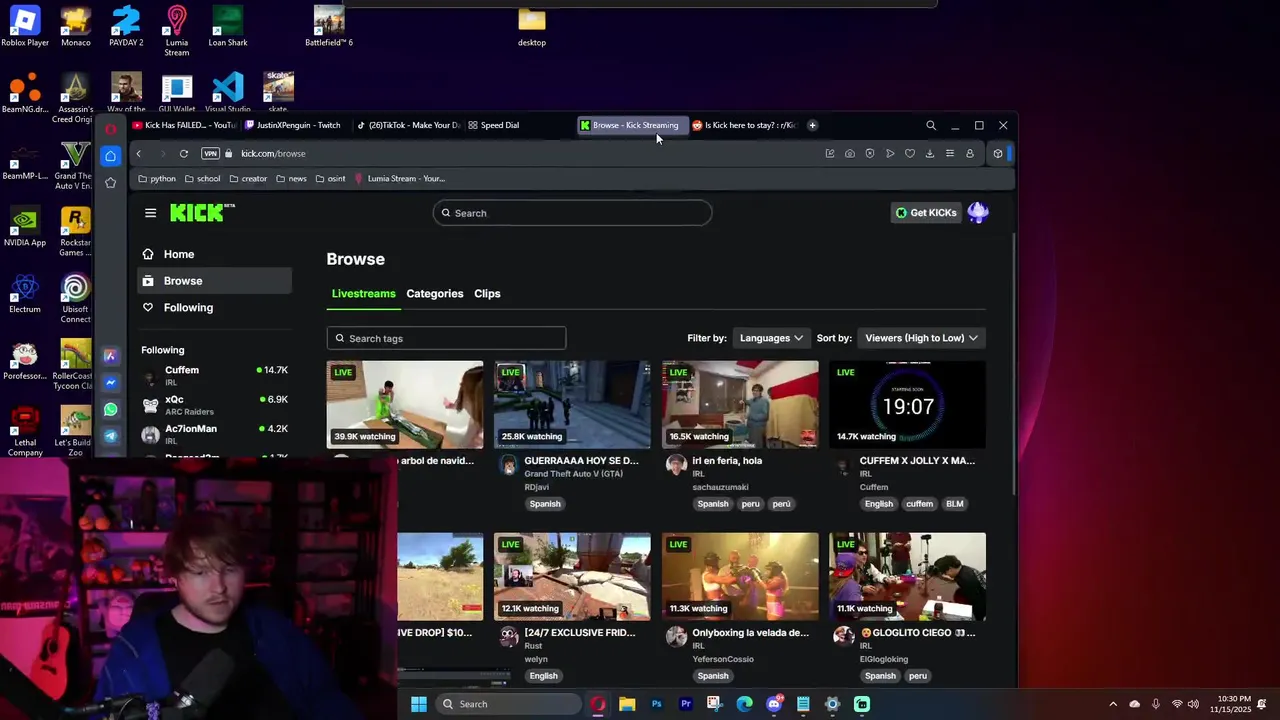Open a new browser tab
The height and width of the screenshot is (720, 1280).
click(812, 125)
